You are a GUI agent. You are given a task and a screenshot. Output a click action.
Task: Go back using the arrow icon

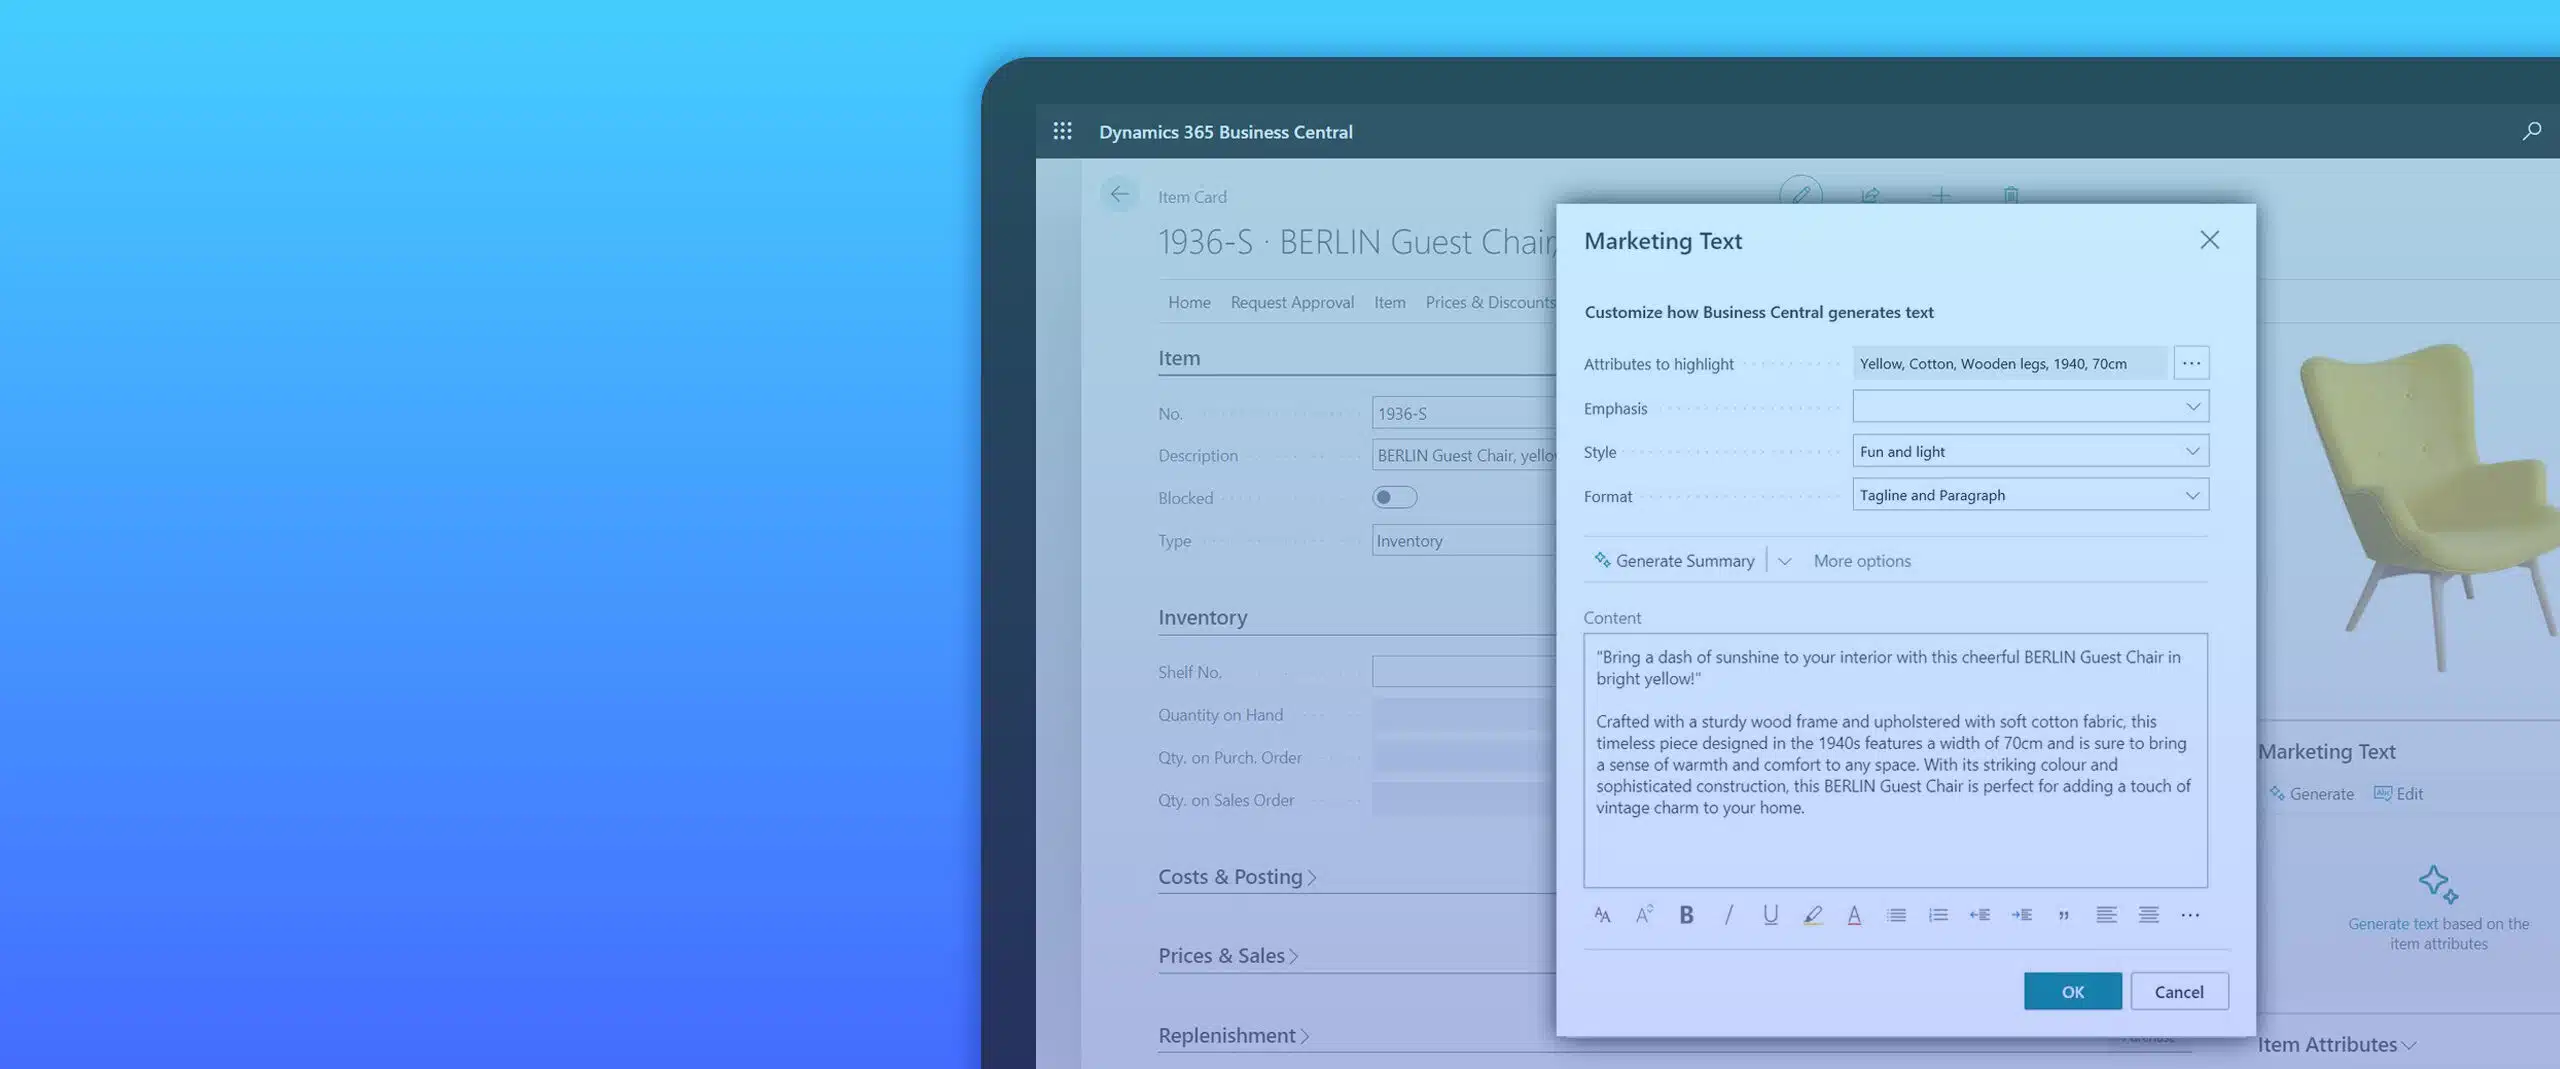point(1119,194)
